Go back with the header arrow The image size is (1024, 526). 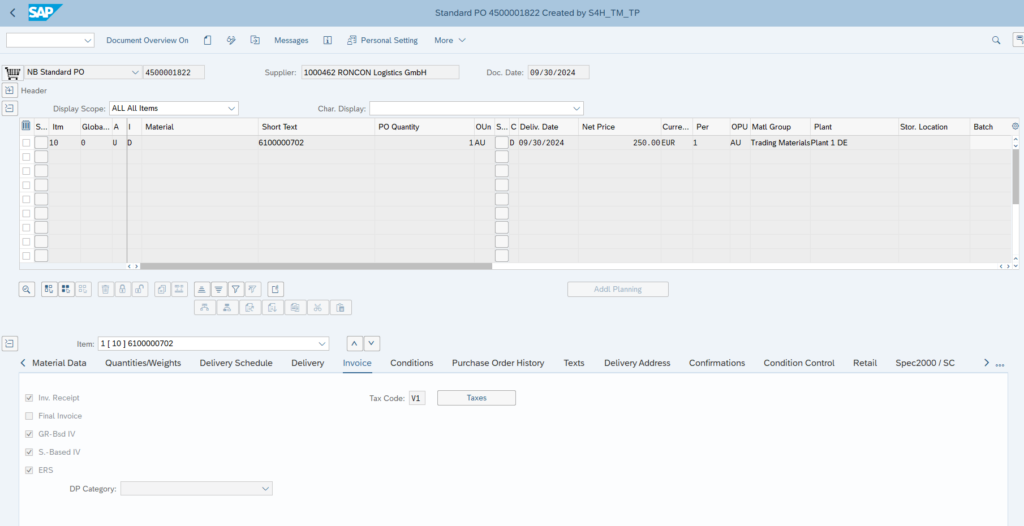12,12
